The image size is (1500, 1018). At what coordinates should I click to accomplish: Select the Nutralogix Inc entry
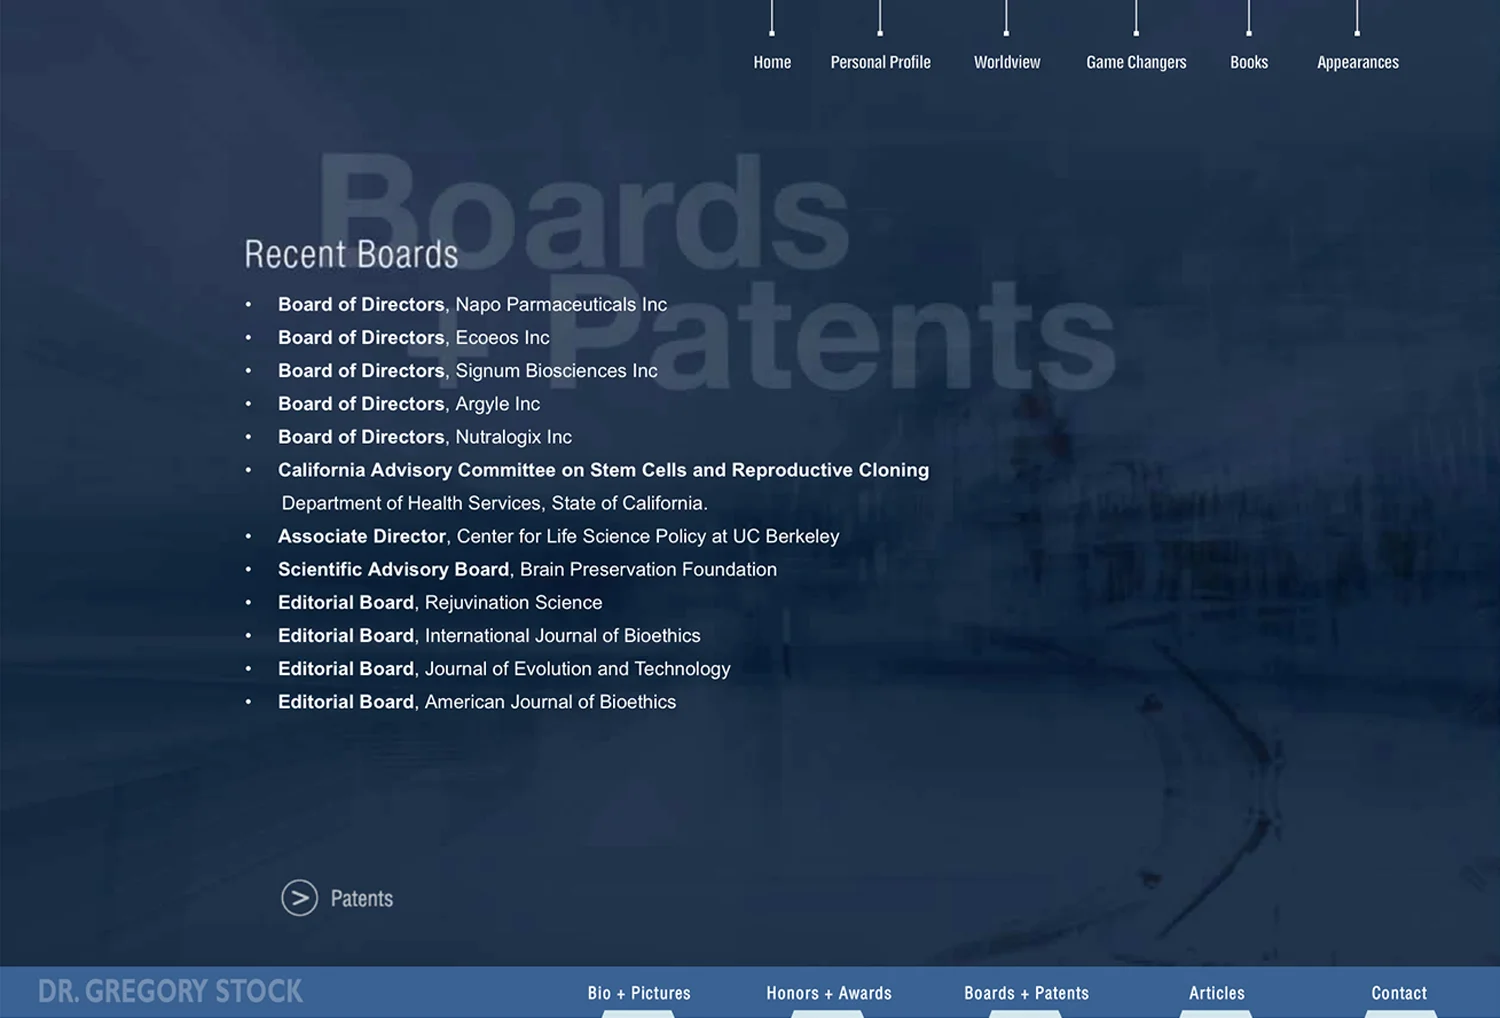tap(425, 436)
